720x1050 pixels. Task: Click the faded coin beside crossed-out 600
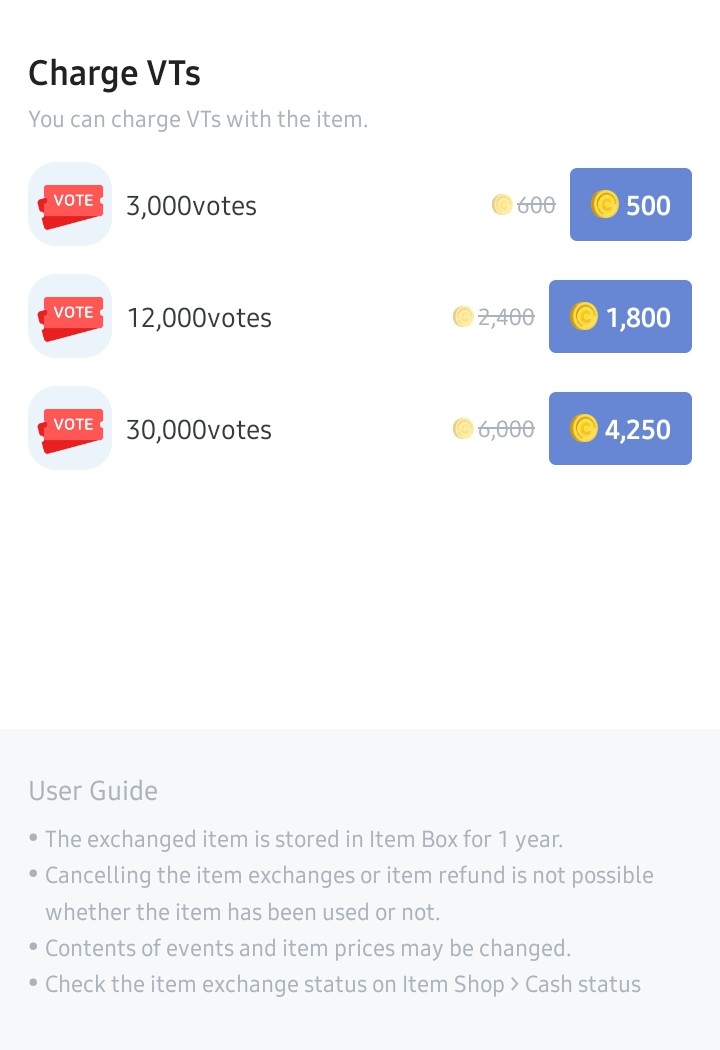tap(502, 205)
